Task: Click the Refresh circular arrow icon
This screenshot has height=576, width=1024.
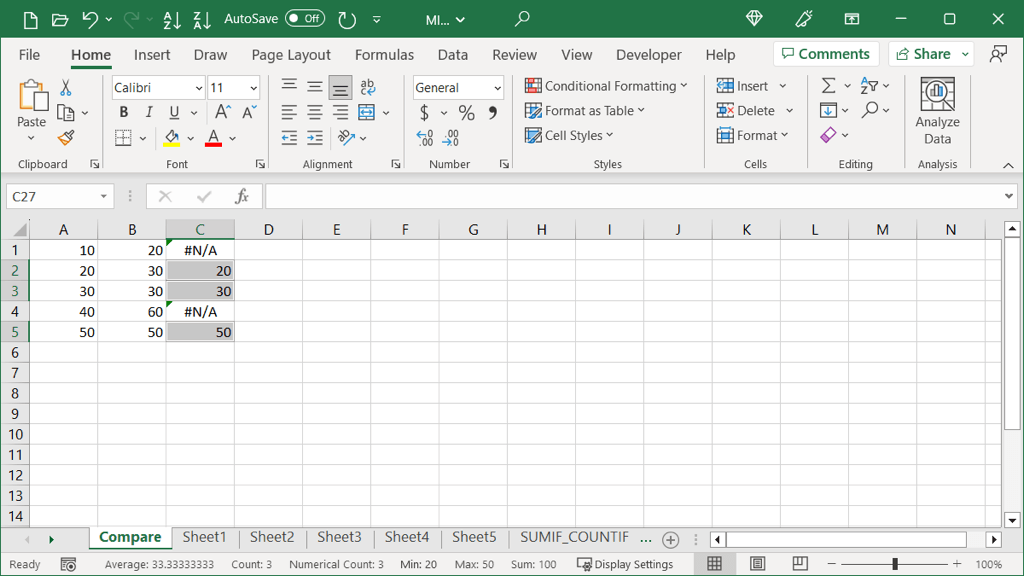Action: pos(347,20)
